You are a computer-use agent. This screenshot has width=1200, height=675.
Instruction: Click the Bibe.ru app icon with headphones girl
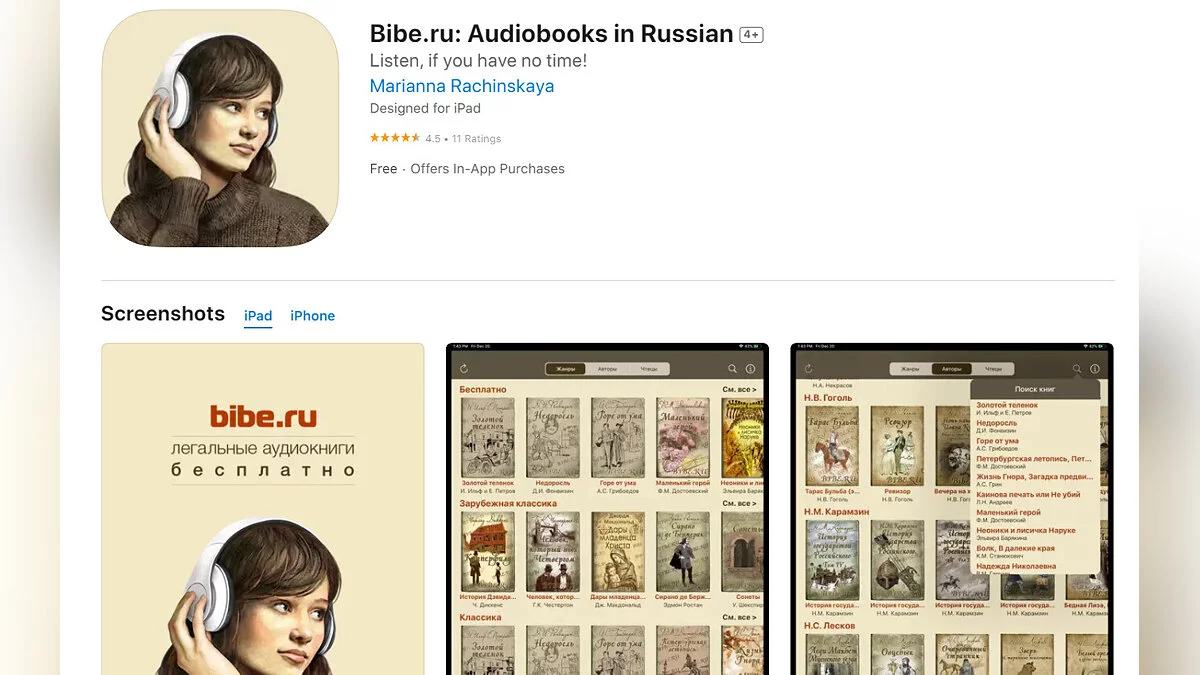click(x=220, y=129)
